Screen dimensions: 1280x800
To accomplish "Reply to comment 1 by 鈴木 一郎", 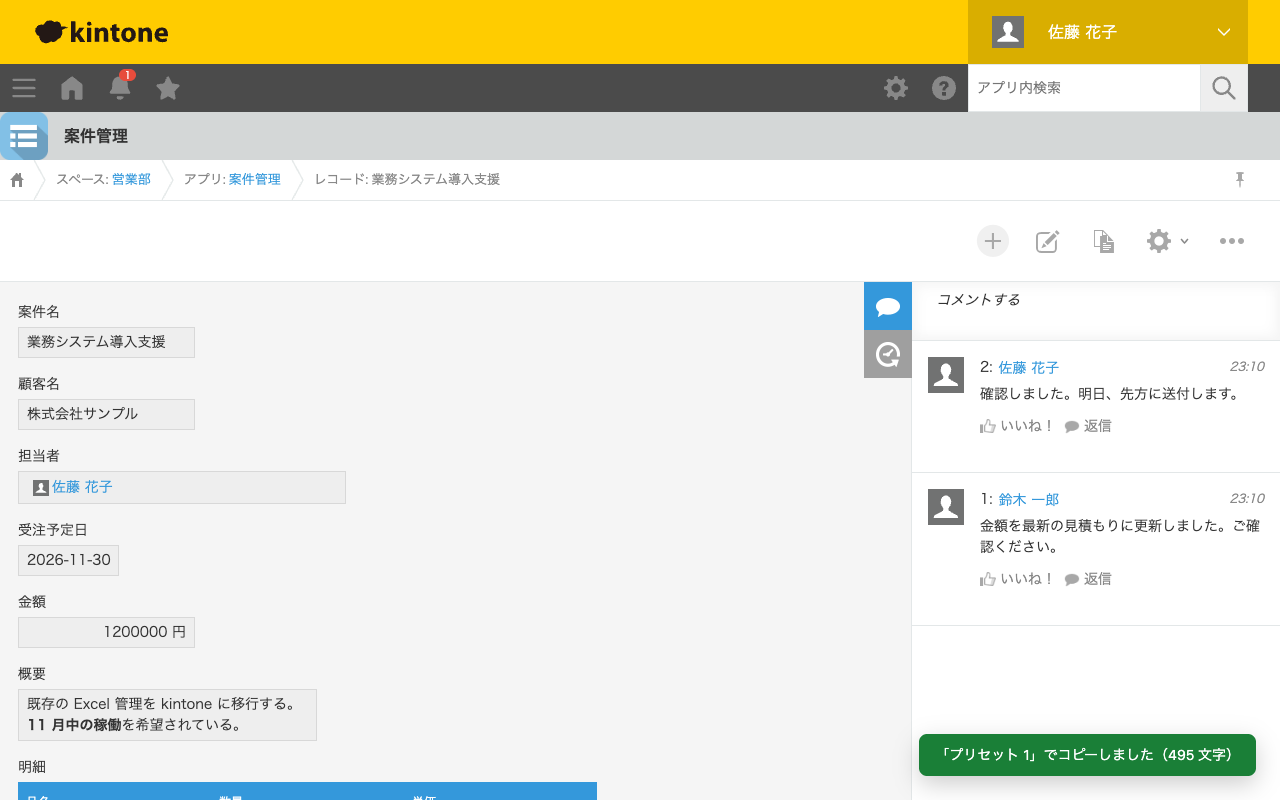I will coord(1088,579).
